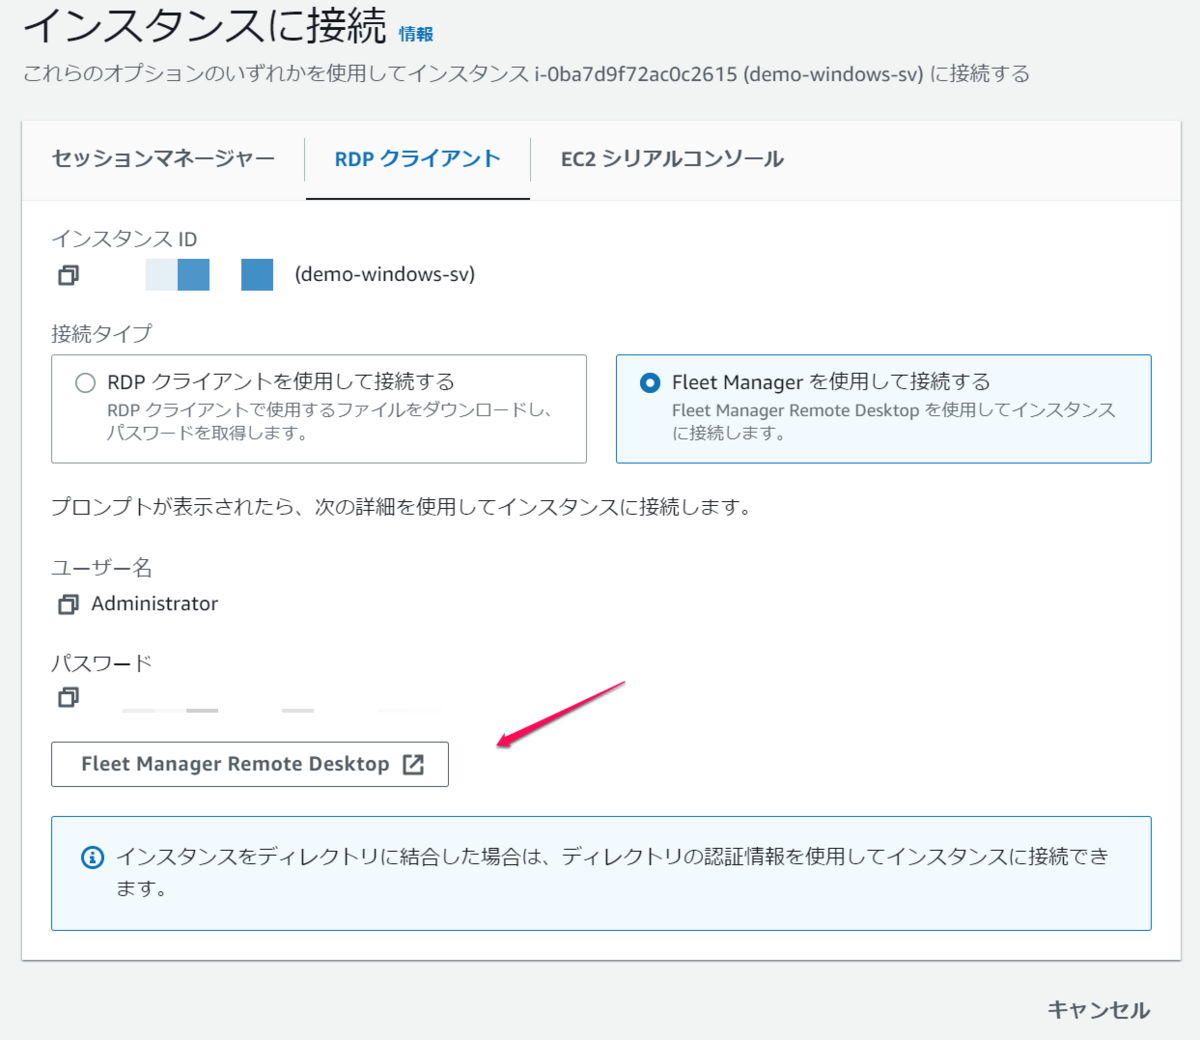Click the directory credentials notice text
Screen dimensions: 1200x1040
pos(612,872)
